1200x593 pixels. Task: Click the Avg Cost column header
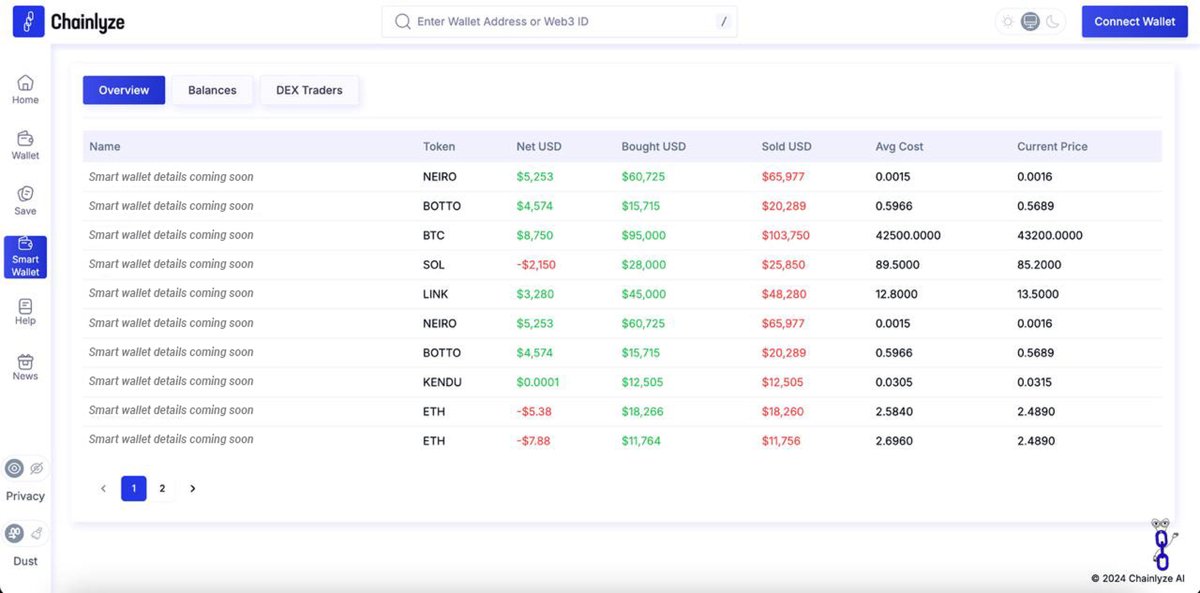coord(900,146)
